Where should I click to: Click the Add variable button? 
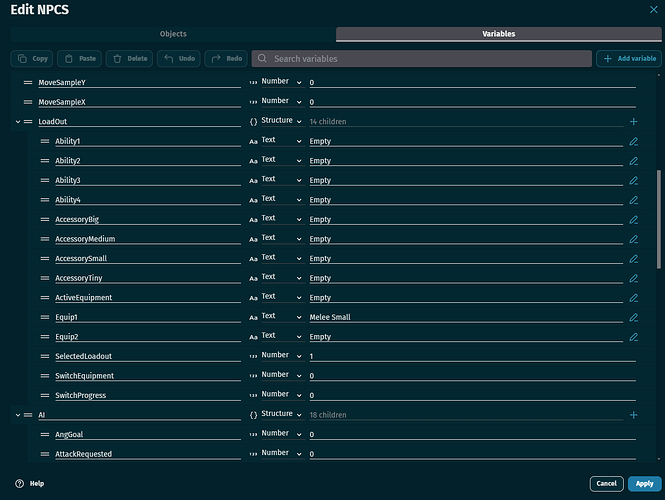coord(629,59)
